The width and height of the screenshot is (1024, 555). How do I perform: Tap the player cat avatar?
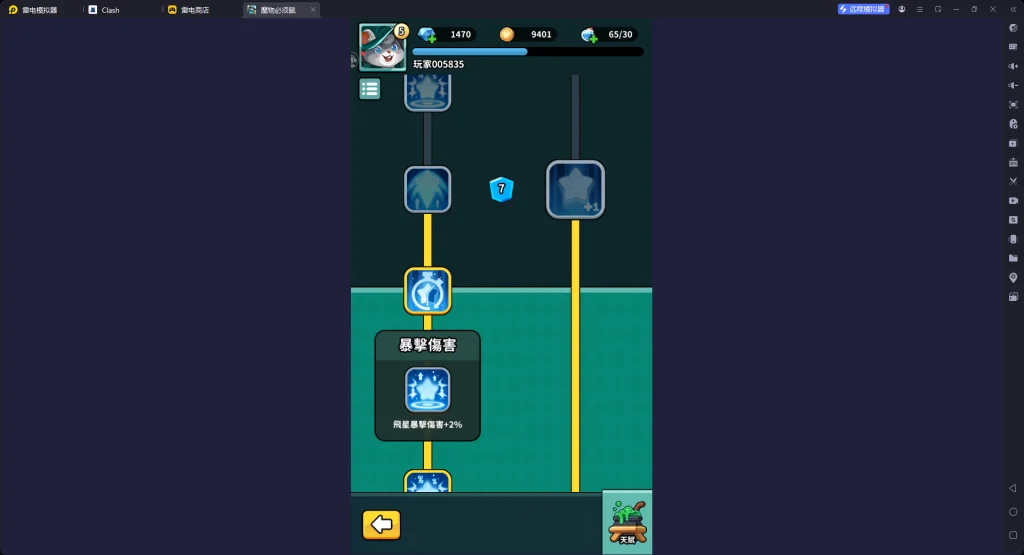click(x=383, y=47)
